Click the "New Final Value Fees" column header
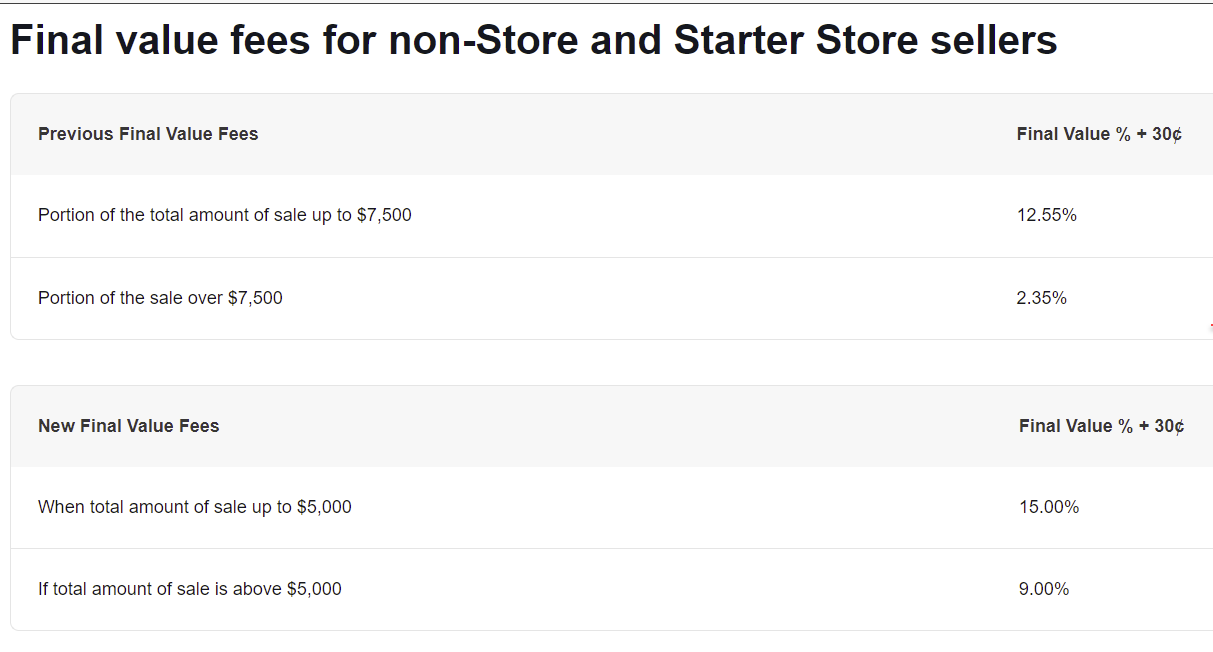This screenshot has height=652, width=1213. [128, 426]
